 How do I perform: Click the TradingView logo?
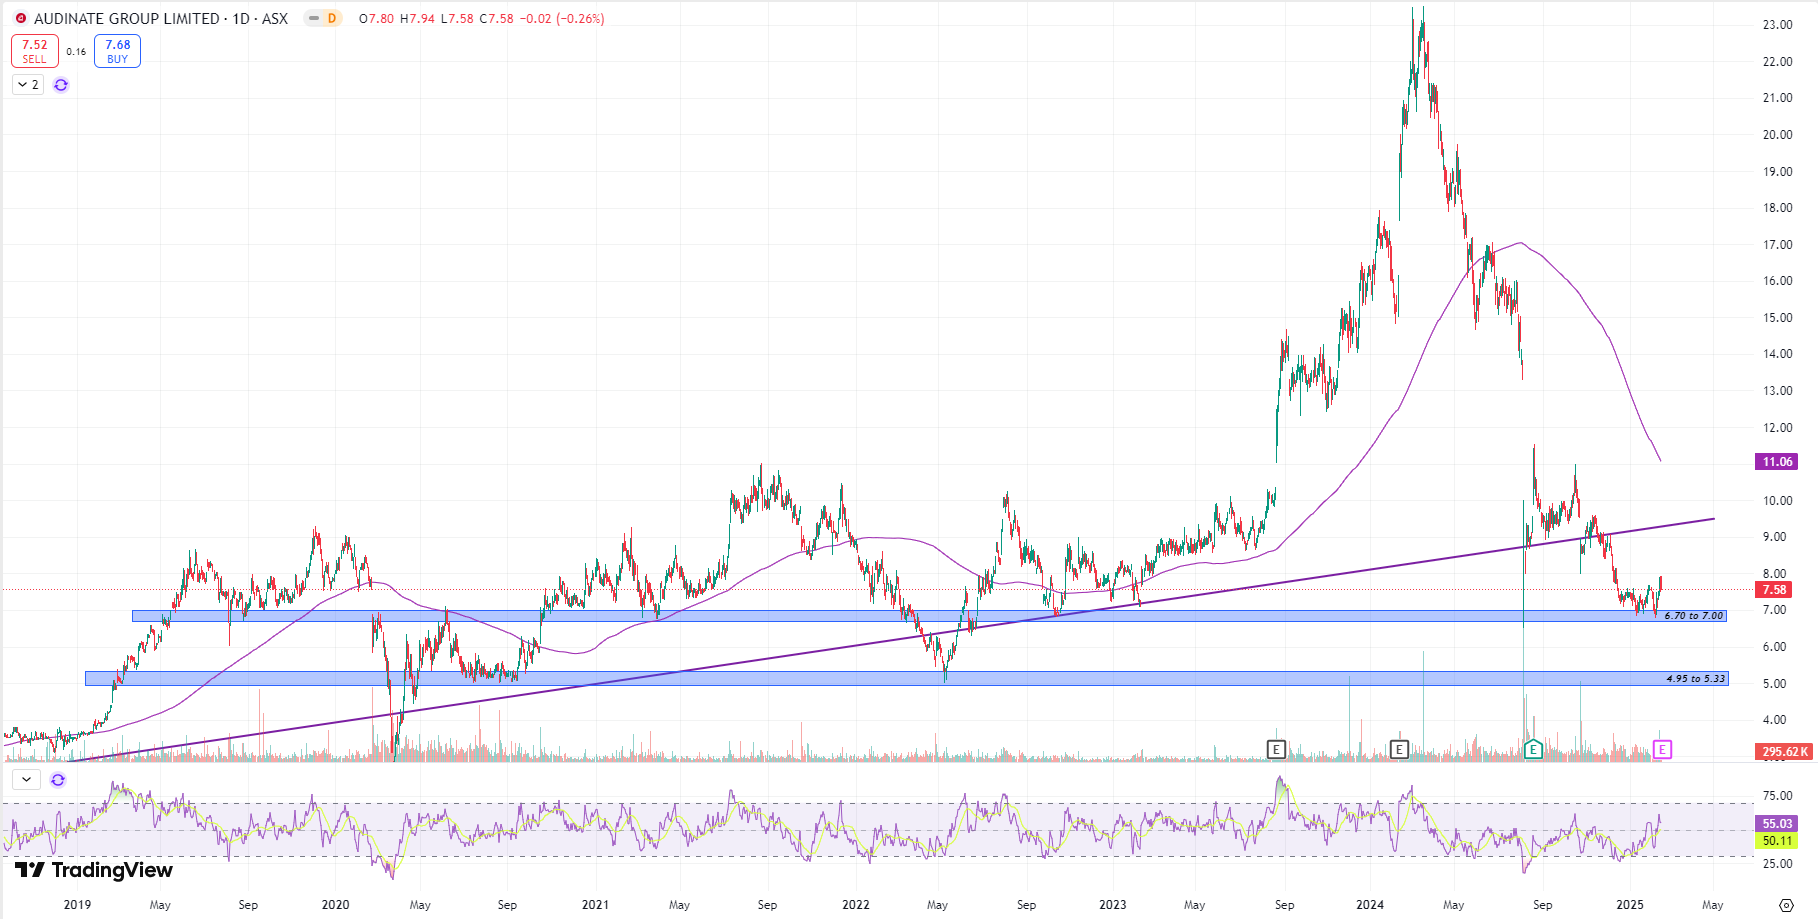94,870
